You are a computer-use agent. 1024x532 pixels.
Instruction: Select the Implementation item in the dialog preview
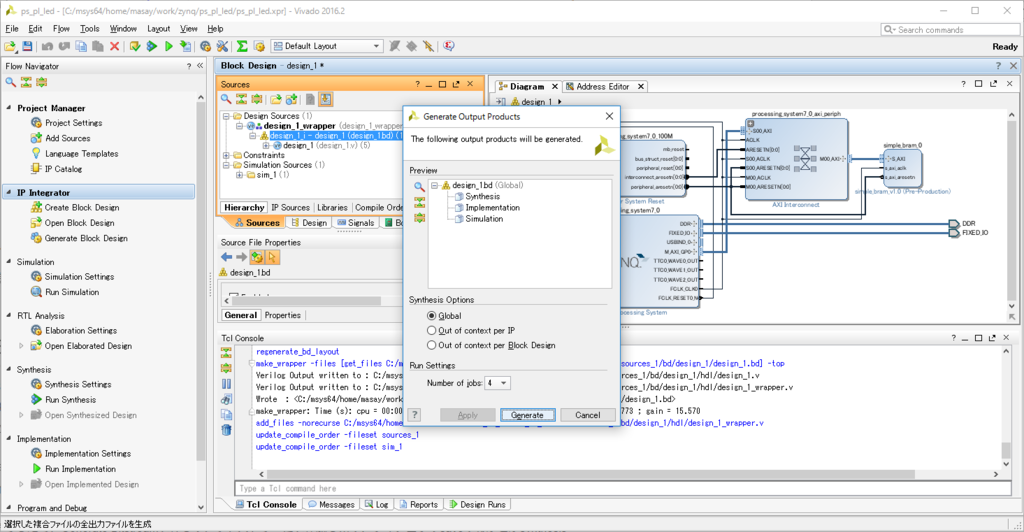point(492,208)
